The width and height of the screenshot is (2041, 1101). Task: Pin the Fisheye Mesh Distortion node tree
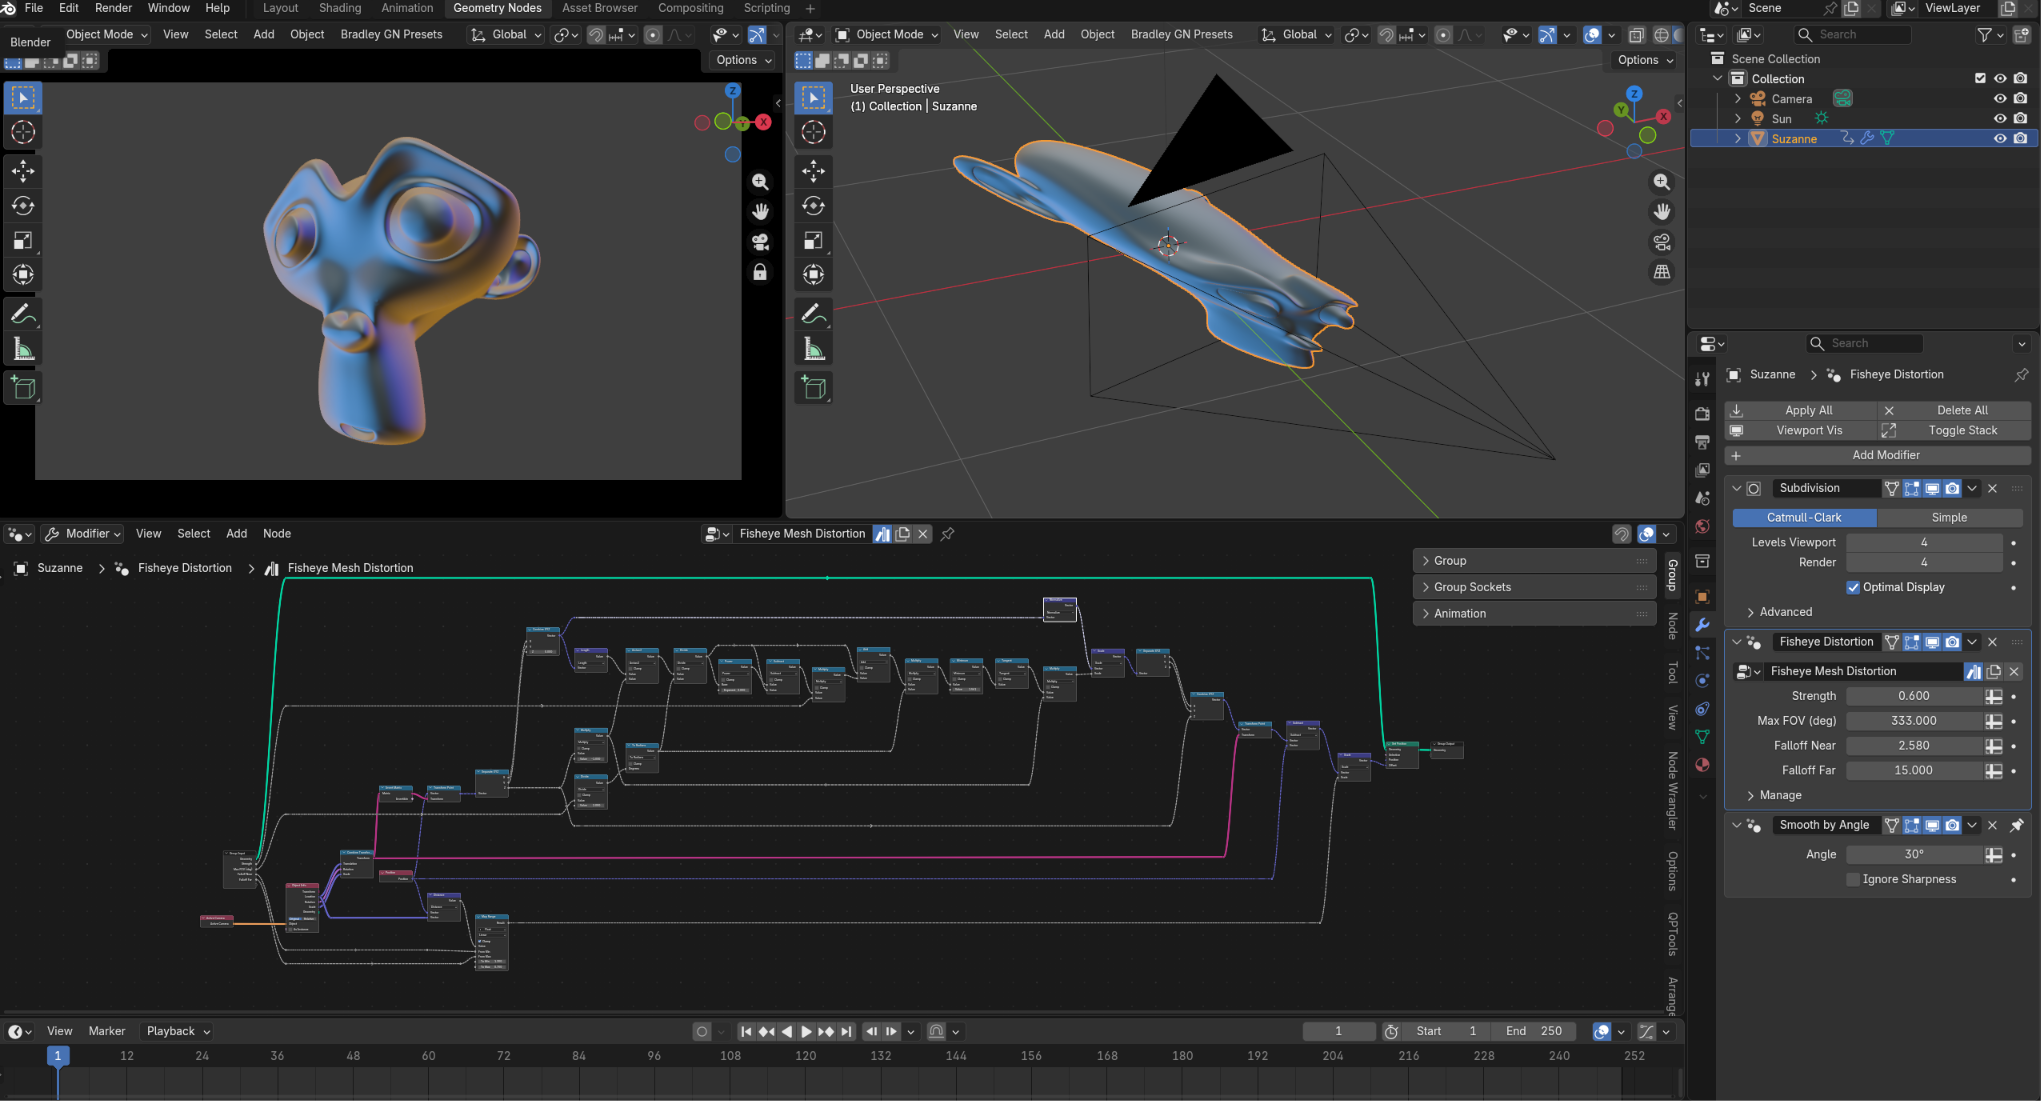pos(948,534)
